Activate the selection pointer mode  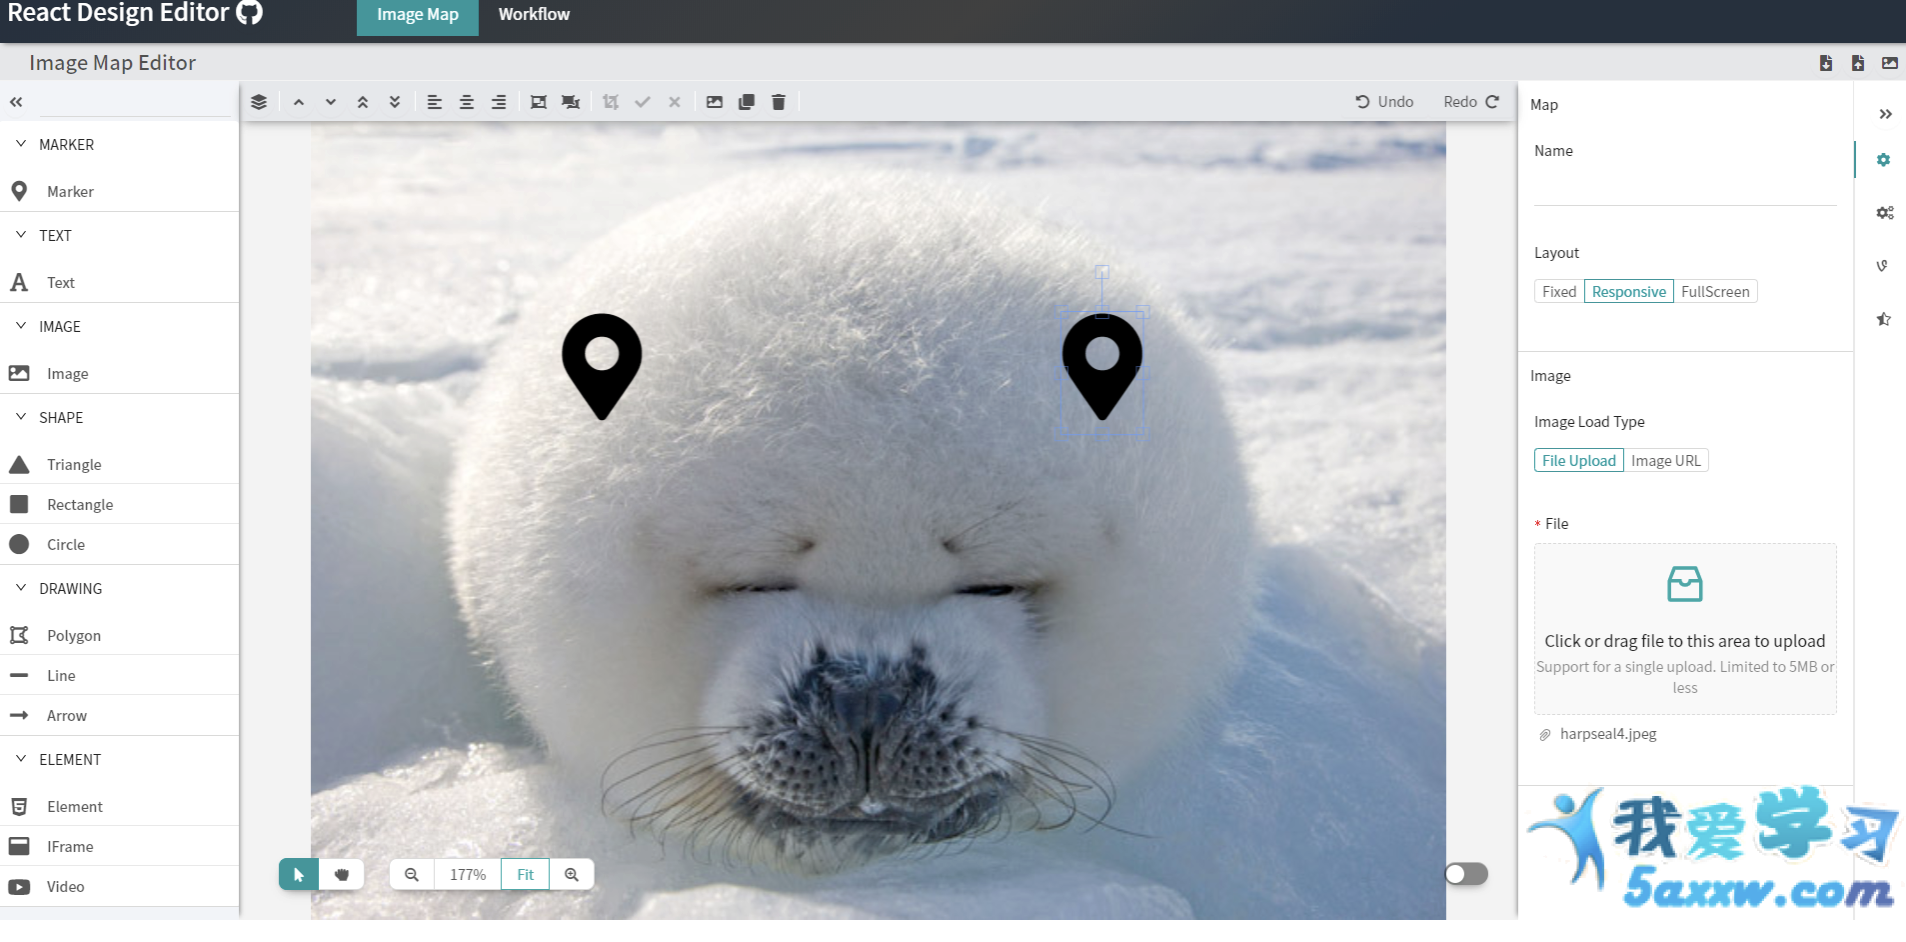(x=299, y=874)
